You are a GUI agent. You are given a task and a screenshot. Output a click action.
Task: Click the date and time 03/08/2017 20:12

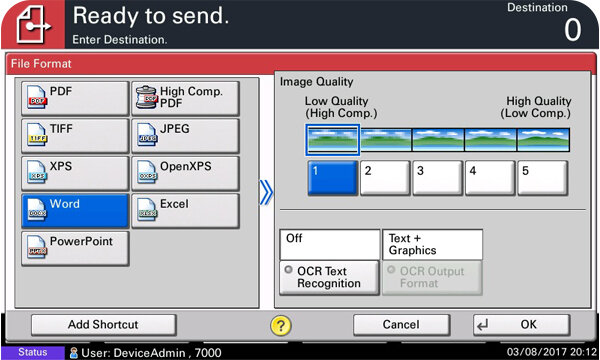[551, 352]
